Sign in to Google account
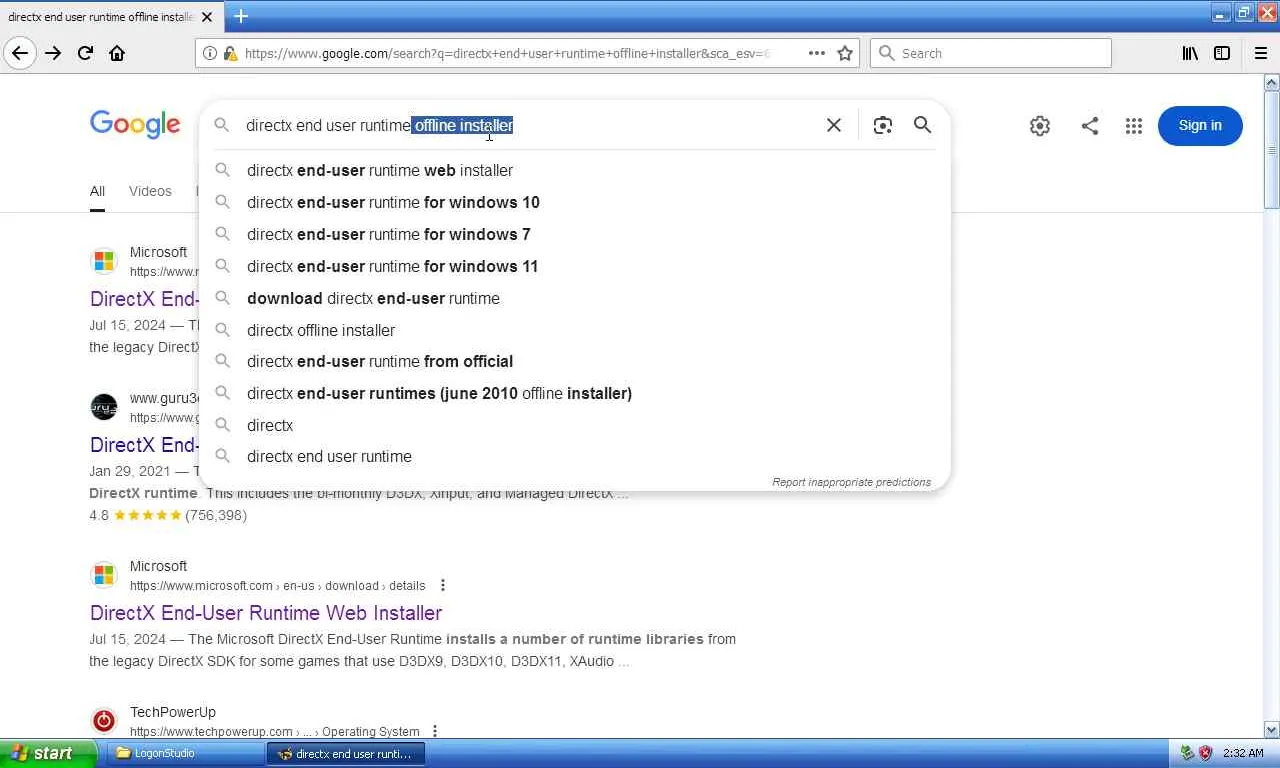This screenshot has width=1280, height=768. pos(1200,125)
